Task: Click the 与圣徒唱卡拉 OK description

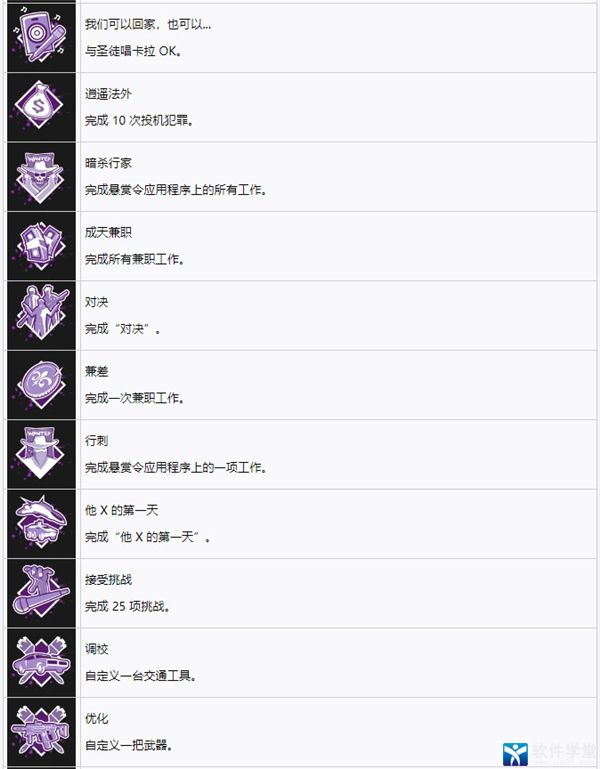Action: tap(133, 51)
